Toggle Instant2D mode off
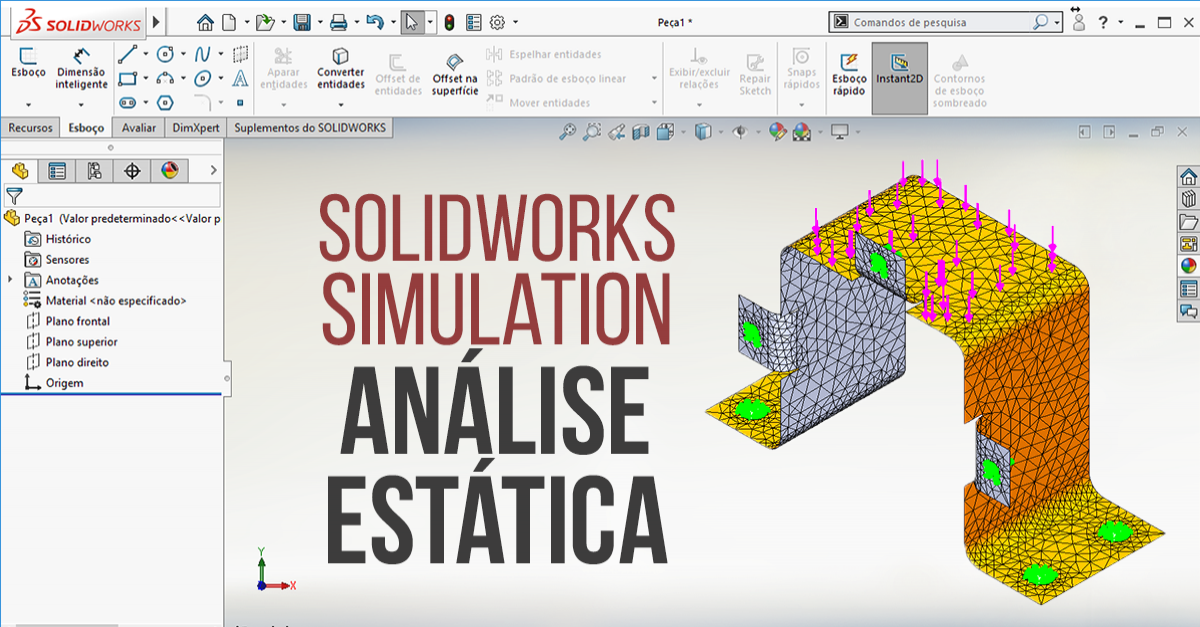The image size is (1200, 627). click(898, 70)
